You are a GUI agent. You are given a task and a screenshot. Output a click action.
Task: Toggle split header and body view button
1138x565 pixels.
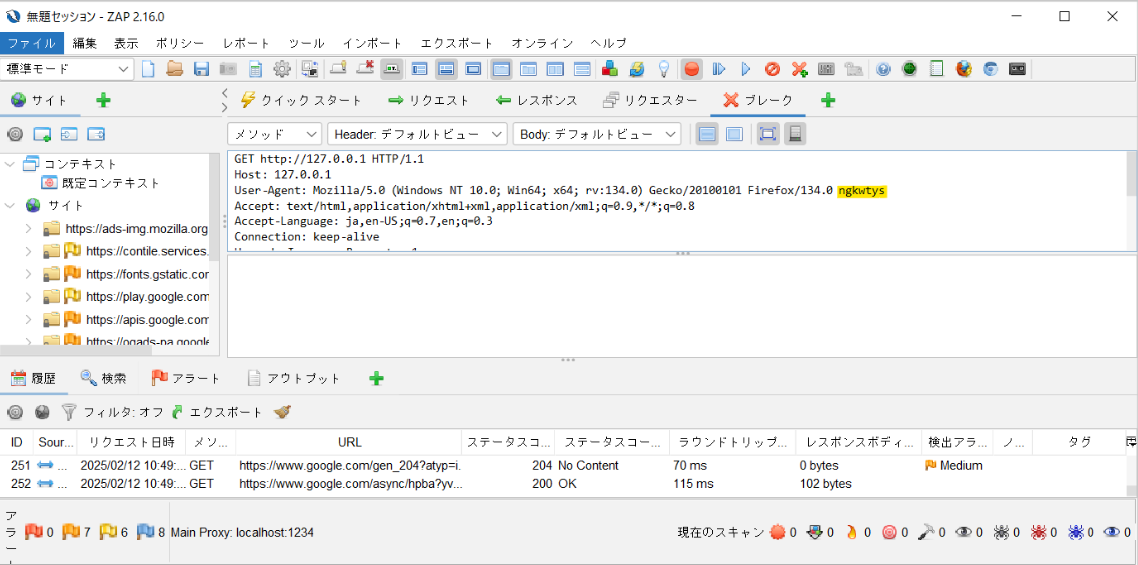point(708,134)
